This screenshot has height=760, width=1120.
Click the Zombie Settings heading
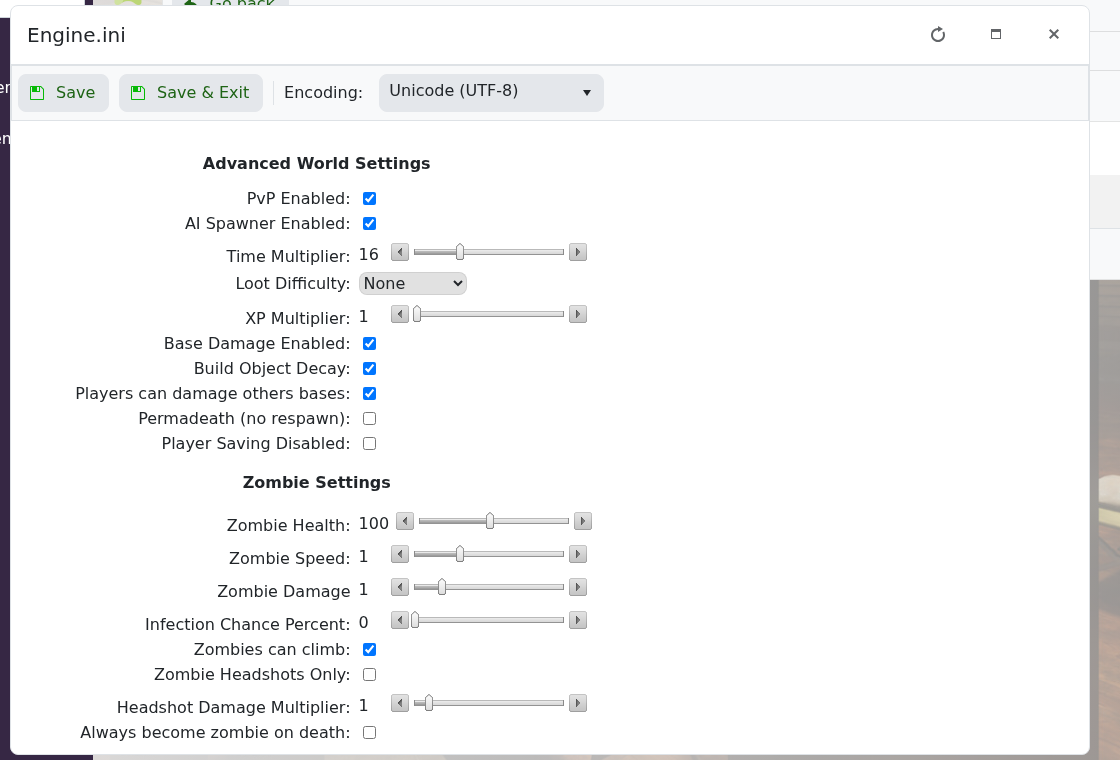(316, 483)
